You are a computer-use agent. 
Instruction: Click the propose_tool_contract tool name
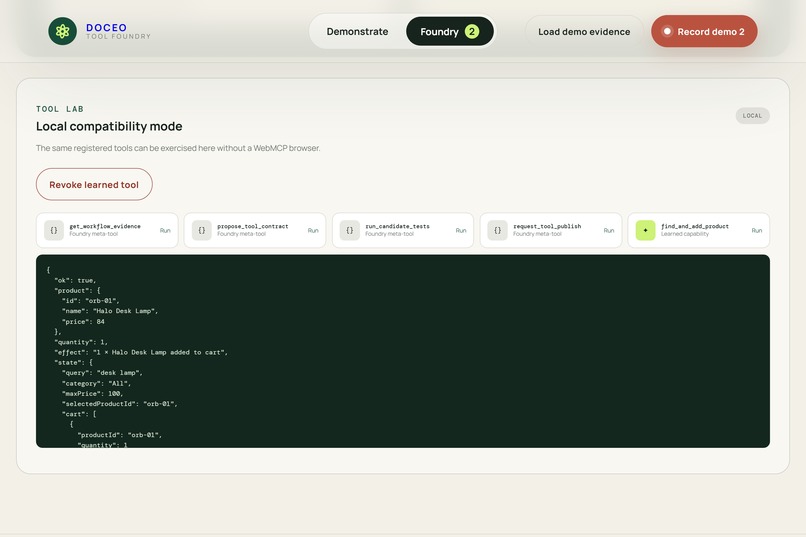252,226
